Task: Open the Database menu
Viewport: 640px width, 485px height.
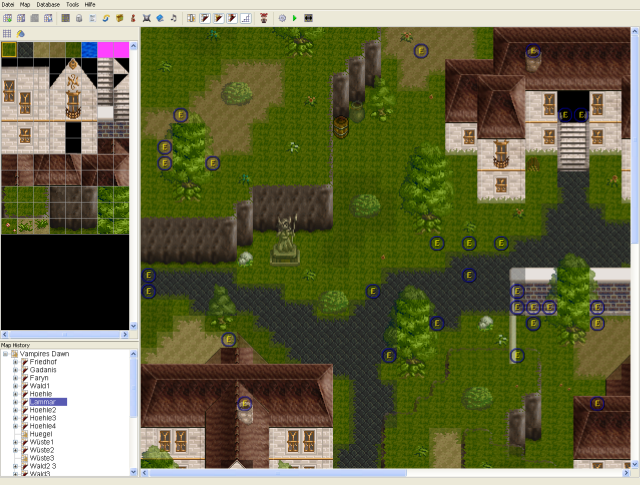Action: [x=46, y=5]
